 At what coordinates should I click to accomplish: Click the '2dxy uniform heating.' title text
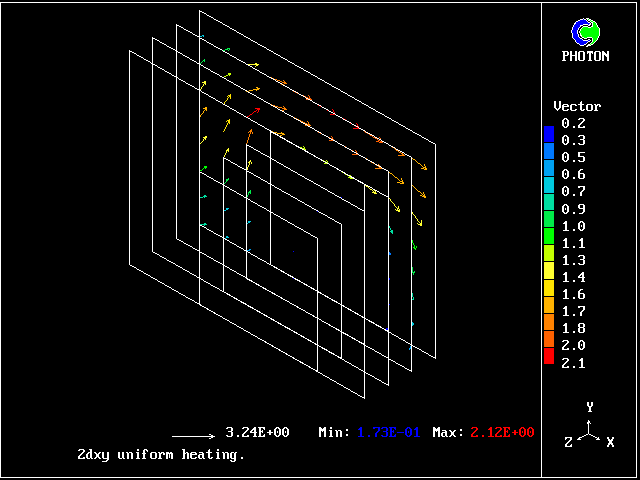pyautogui.click(x=161, y=454)
